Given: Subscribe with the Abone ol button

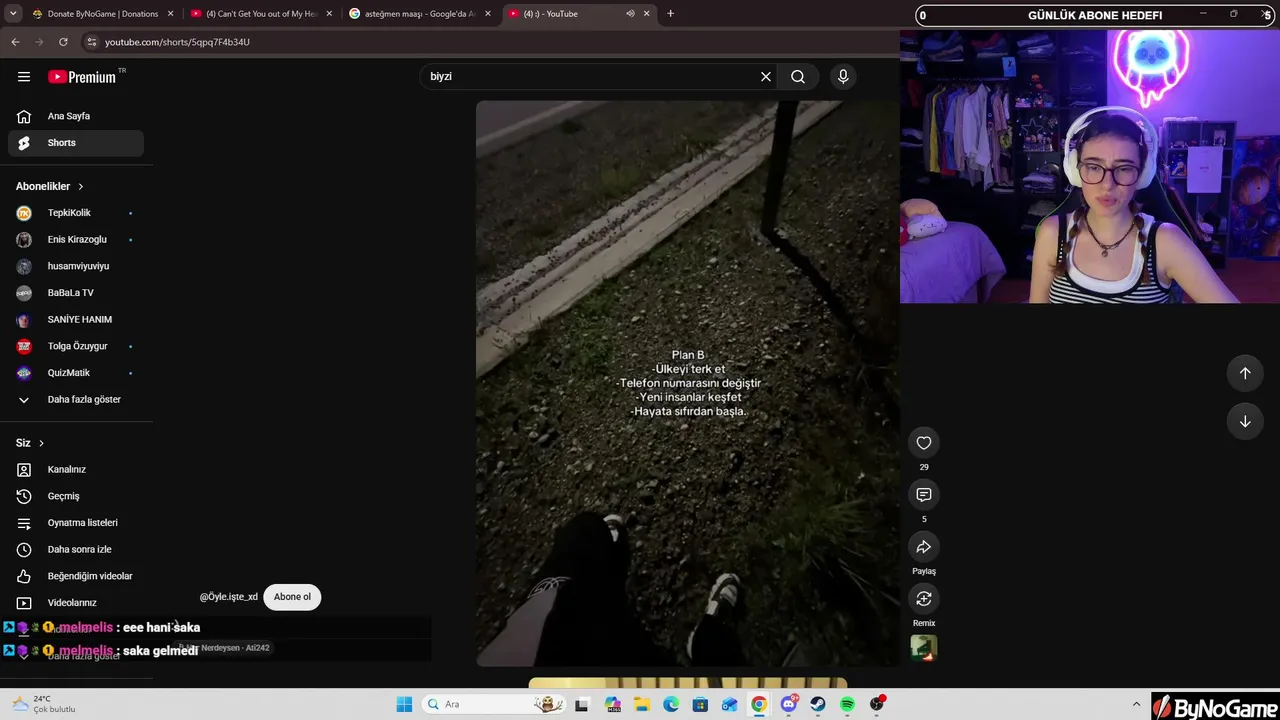Looking at the screenshot, I should click(x=292, y=597).
